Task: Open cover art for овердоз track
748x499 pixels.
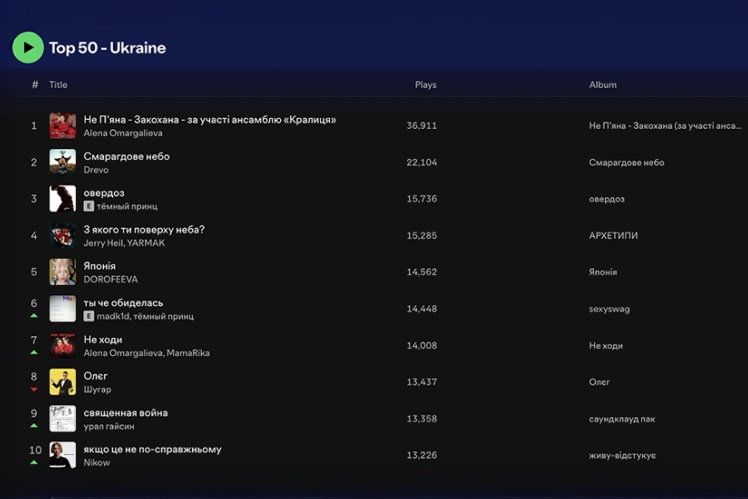Action: point(62,198)
